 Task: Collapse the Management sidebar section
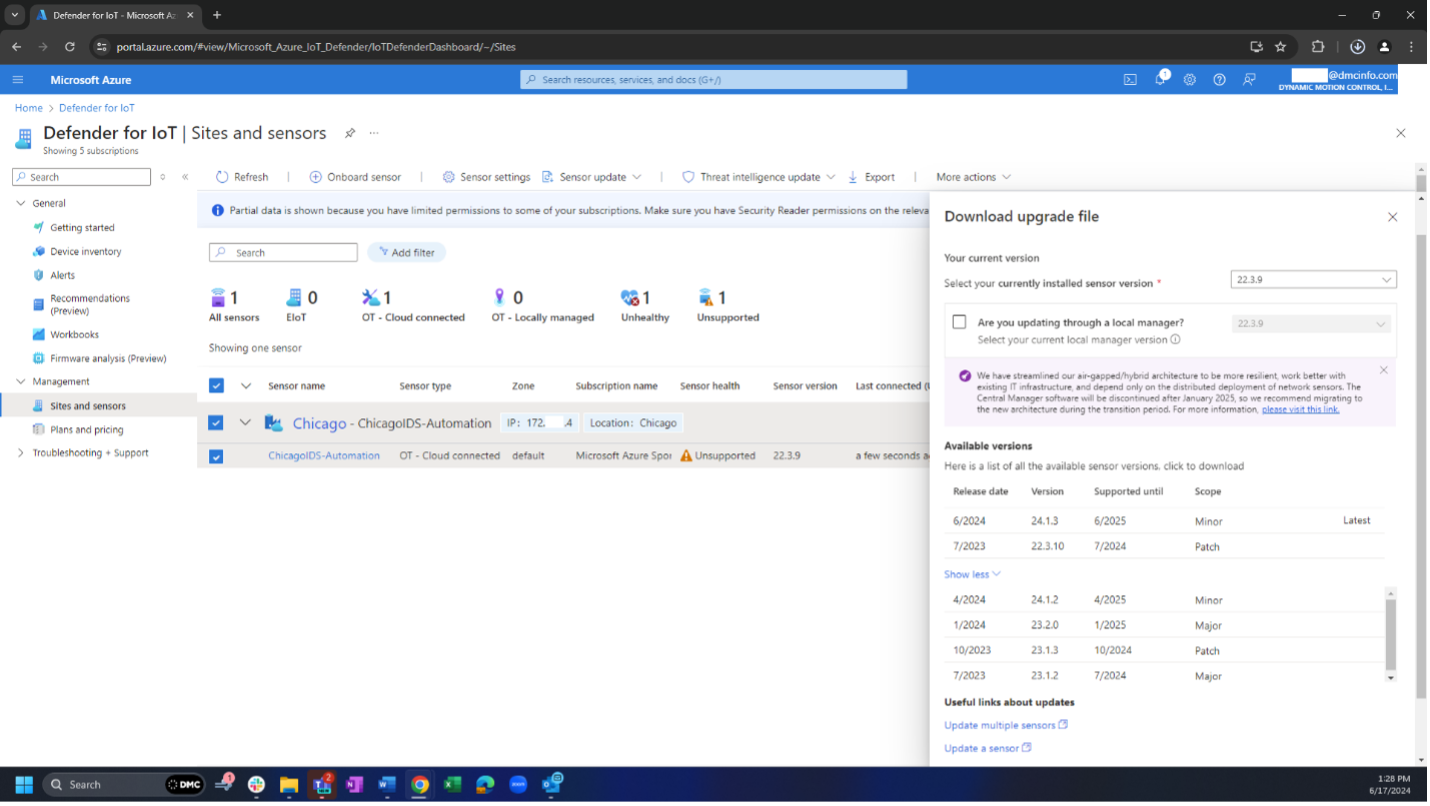coord(21,382)
